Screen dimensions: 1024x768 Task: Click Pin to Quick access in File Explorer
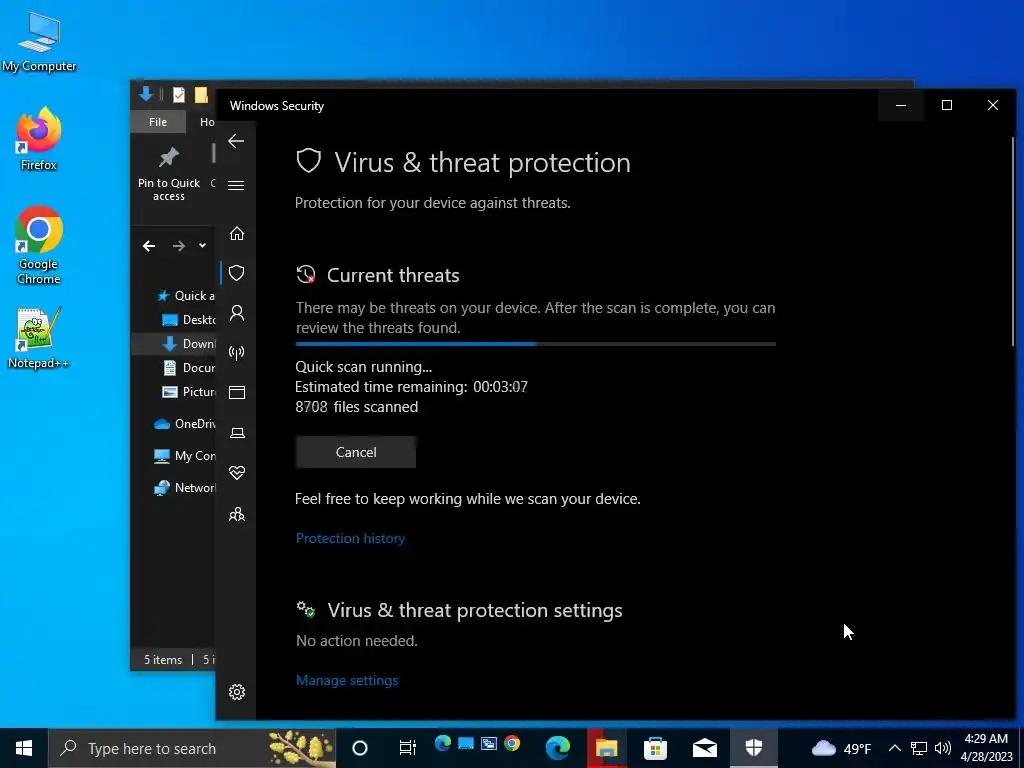point(168,174)
